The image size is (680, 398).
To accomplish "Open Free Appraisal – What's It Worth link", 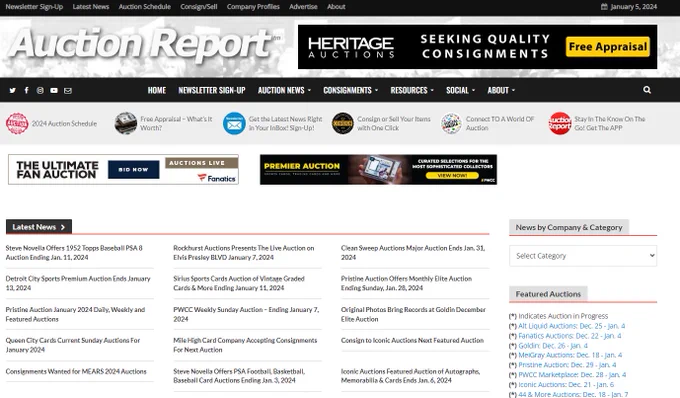I will pyautogui.click(x=176, y=123).
